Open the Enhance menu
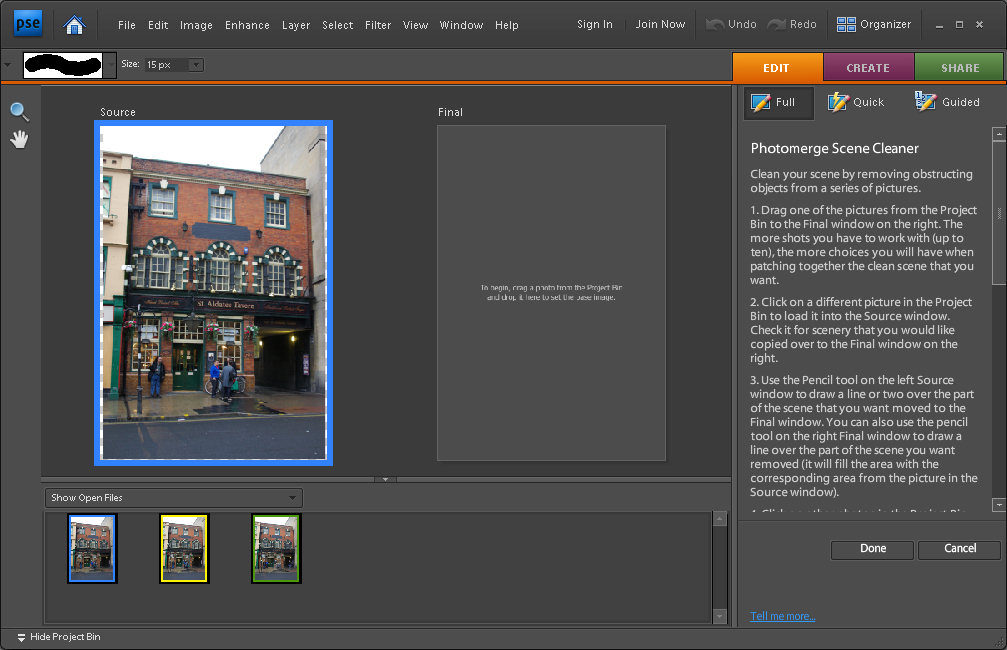Screen dimensions: 1007x650 pyautogui.click(x=247, y=25)
